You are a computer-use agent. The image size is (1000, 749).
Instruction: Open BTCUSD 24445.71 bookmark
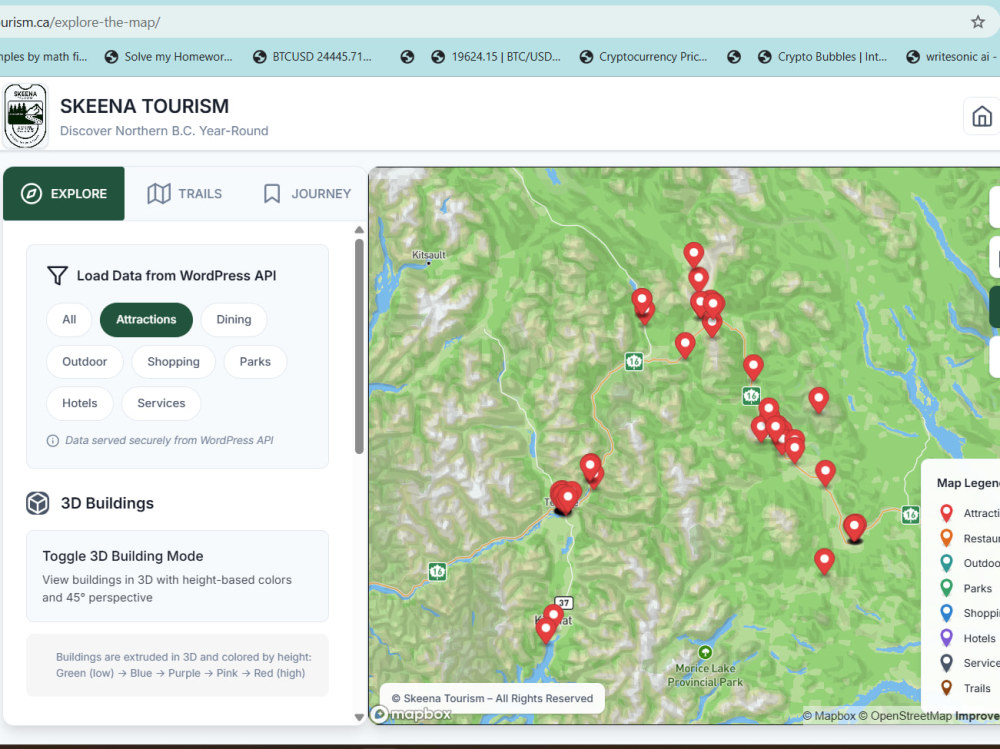[x=312, y=57]
